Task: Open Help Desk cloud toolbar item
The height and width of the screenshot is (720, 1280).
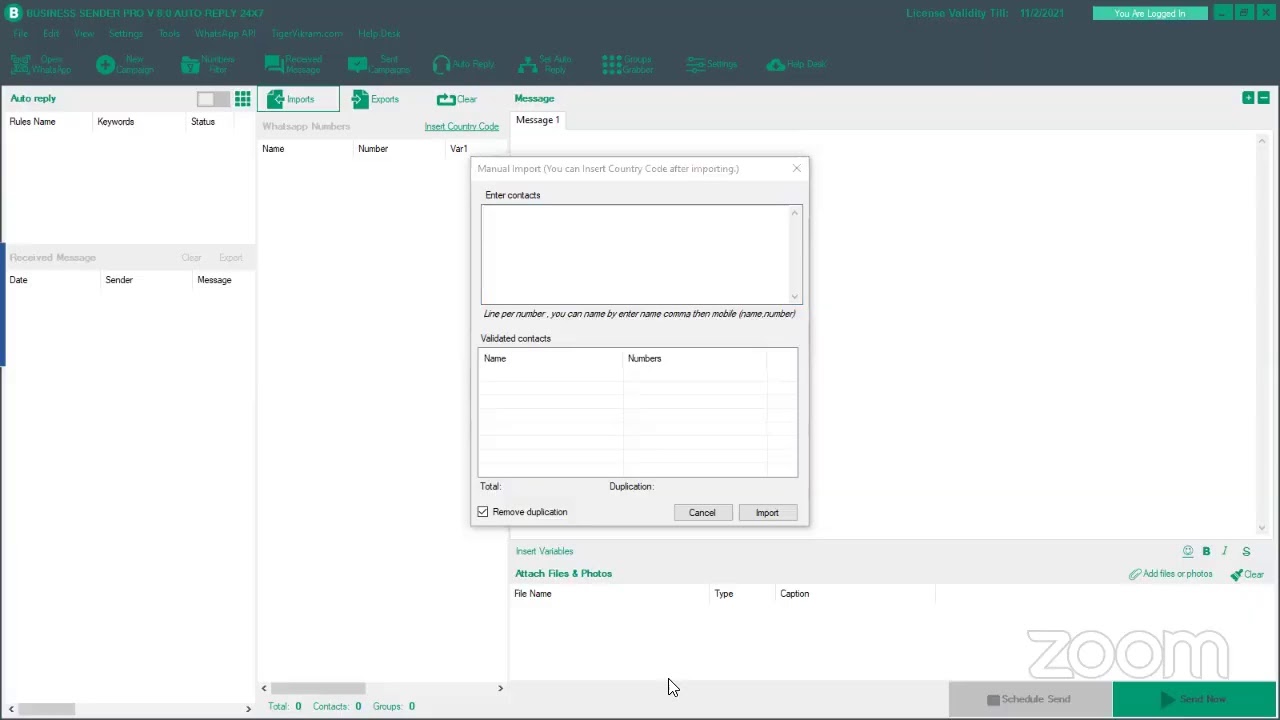Action: [796, 64]
